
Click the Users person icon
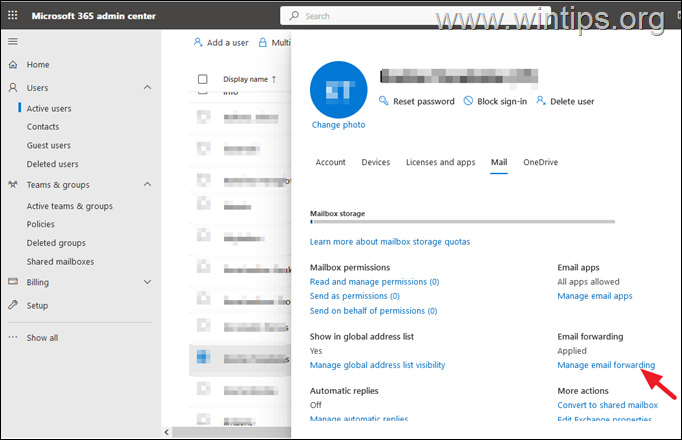click(13, 88)
